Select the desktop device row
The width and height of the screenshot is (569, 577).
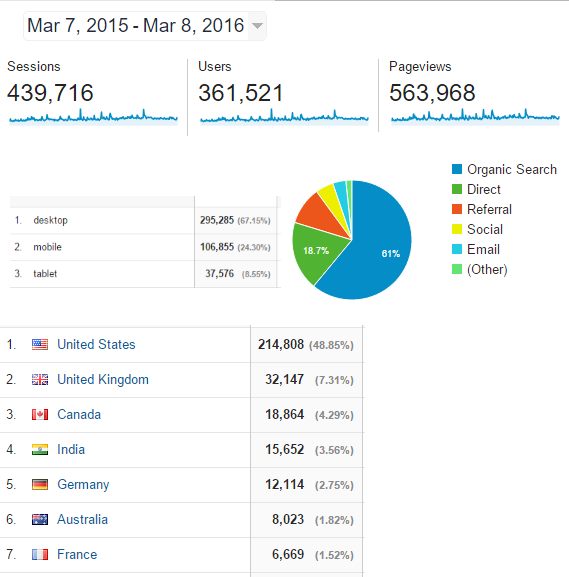pos(145,220)
